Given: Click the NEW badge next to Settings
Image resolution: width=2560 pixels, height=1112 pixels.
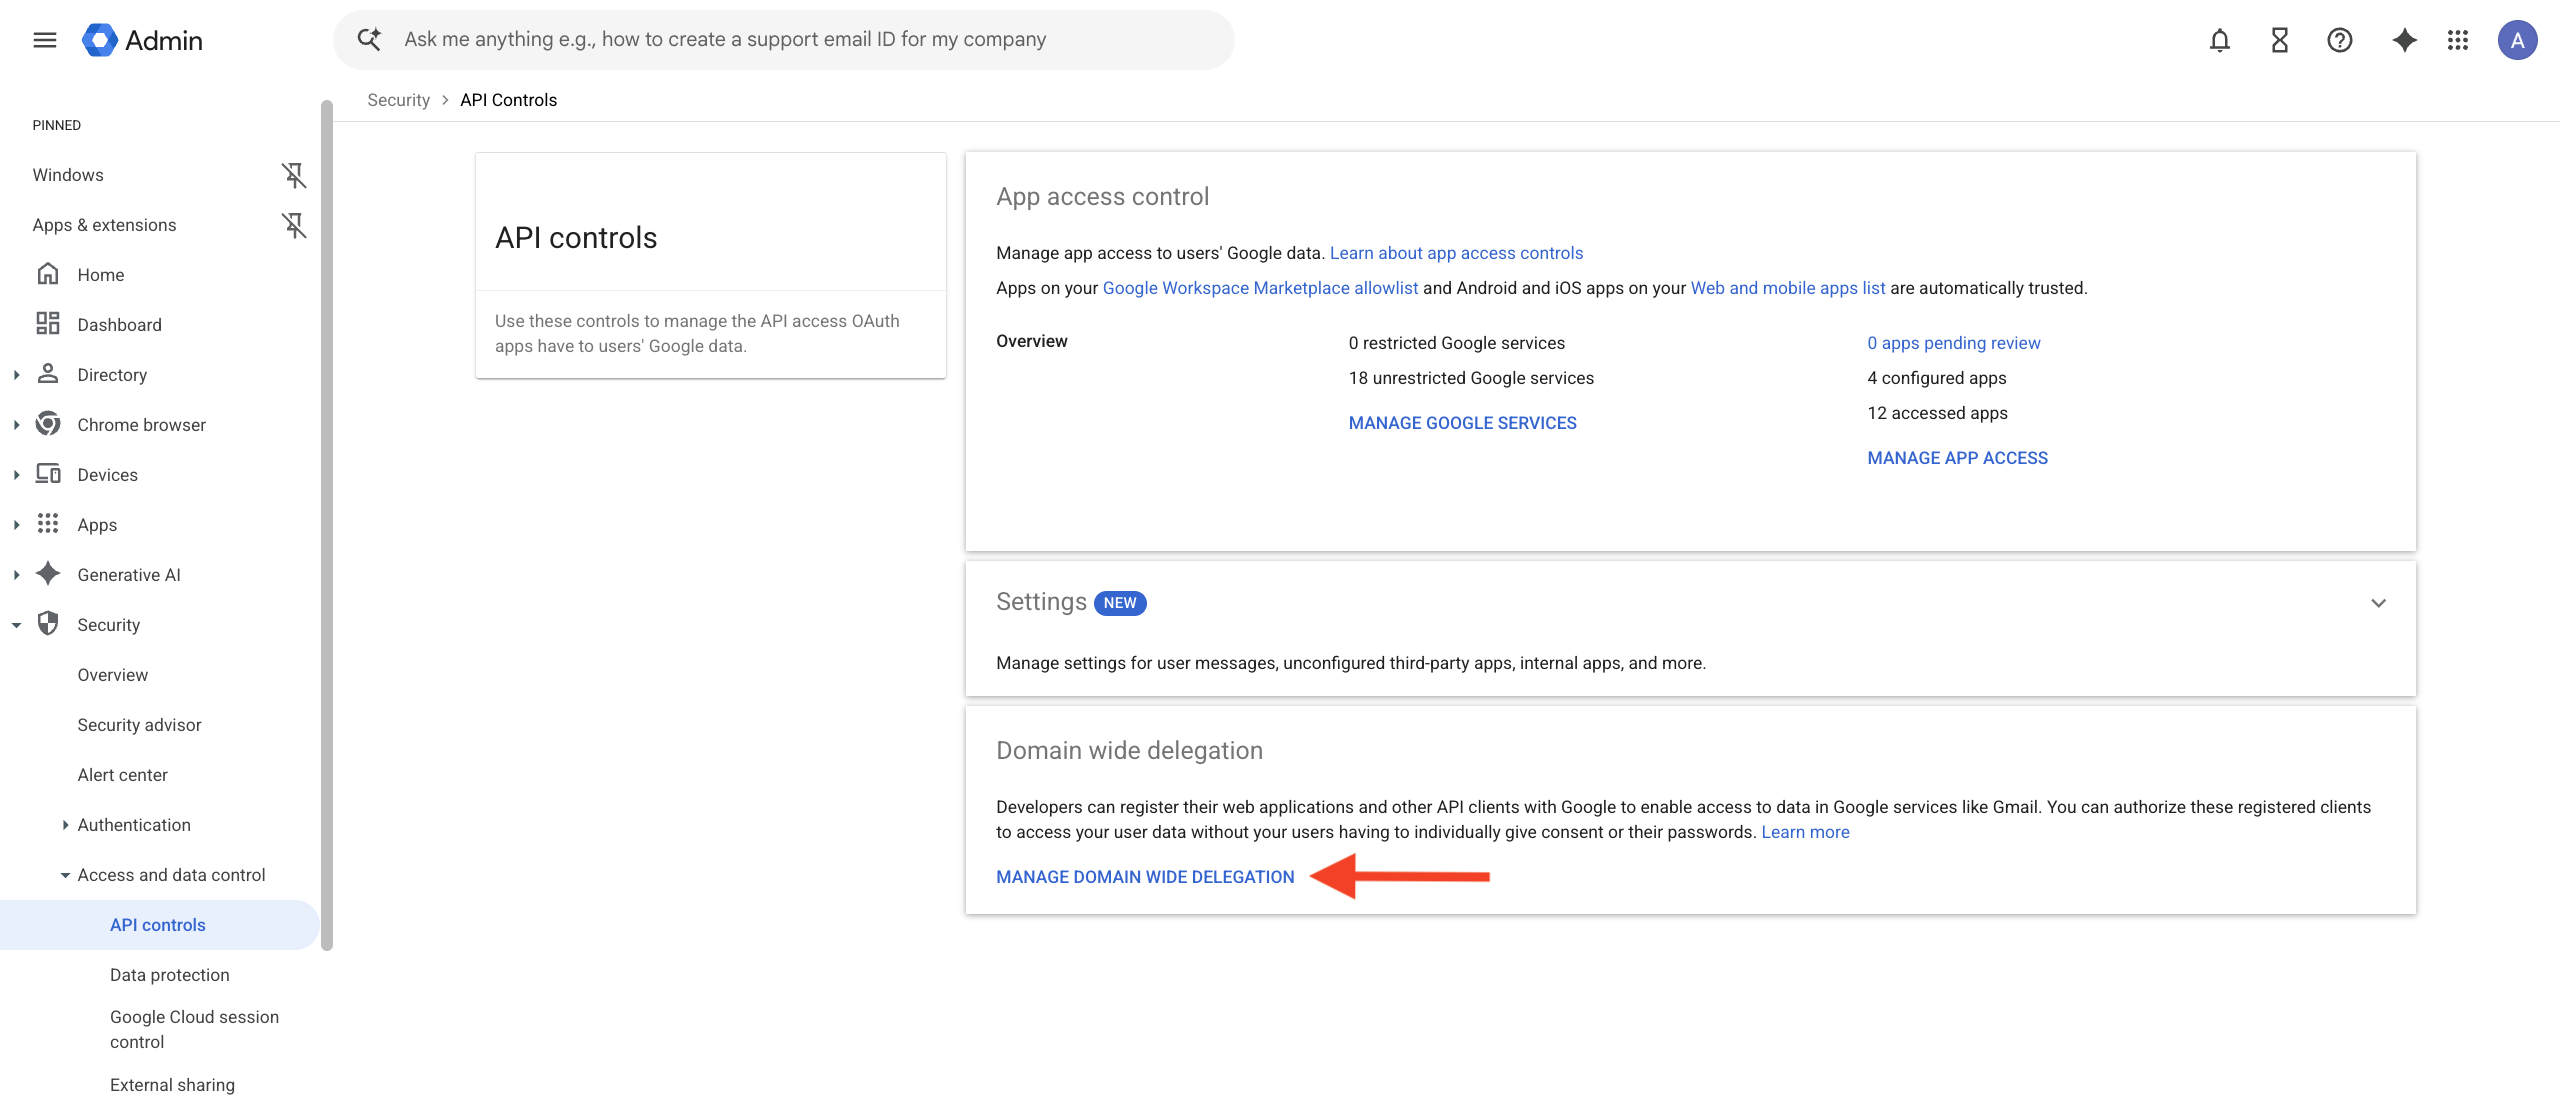Looking at the screenshot, I should click(x=1120, y=603).
